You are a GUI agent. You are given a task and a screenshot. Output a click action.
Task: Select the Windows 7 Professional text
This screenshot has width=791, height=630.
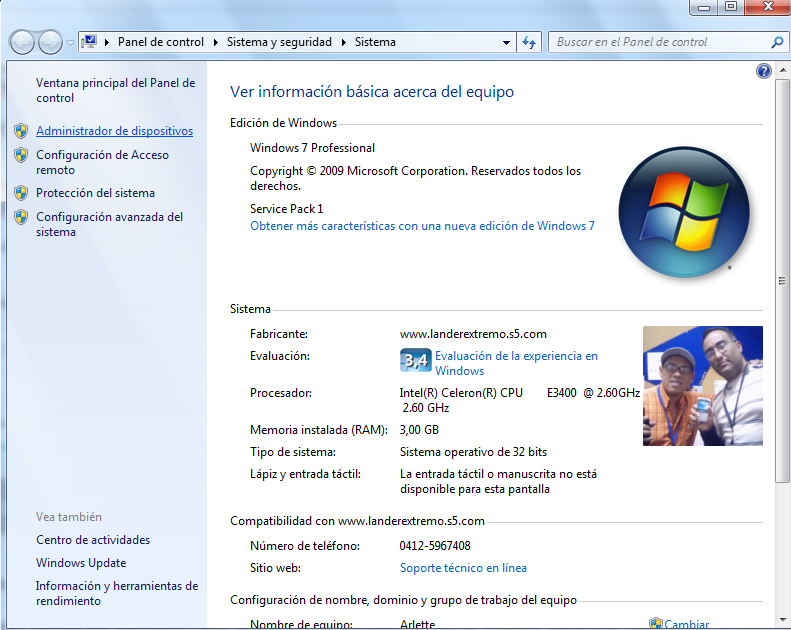pos(312,148)
